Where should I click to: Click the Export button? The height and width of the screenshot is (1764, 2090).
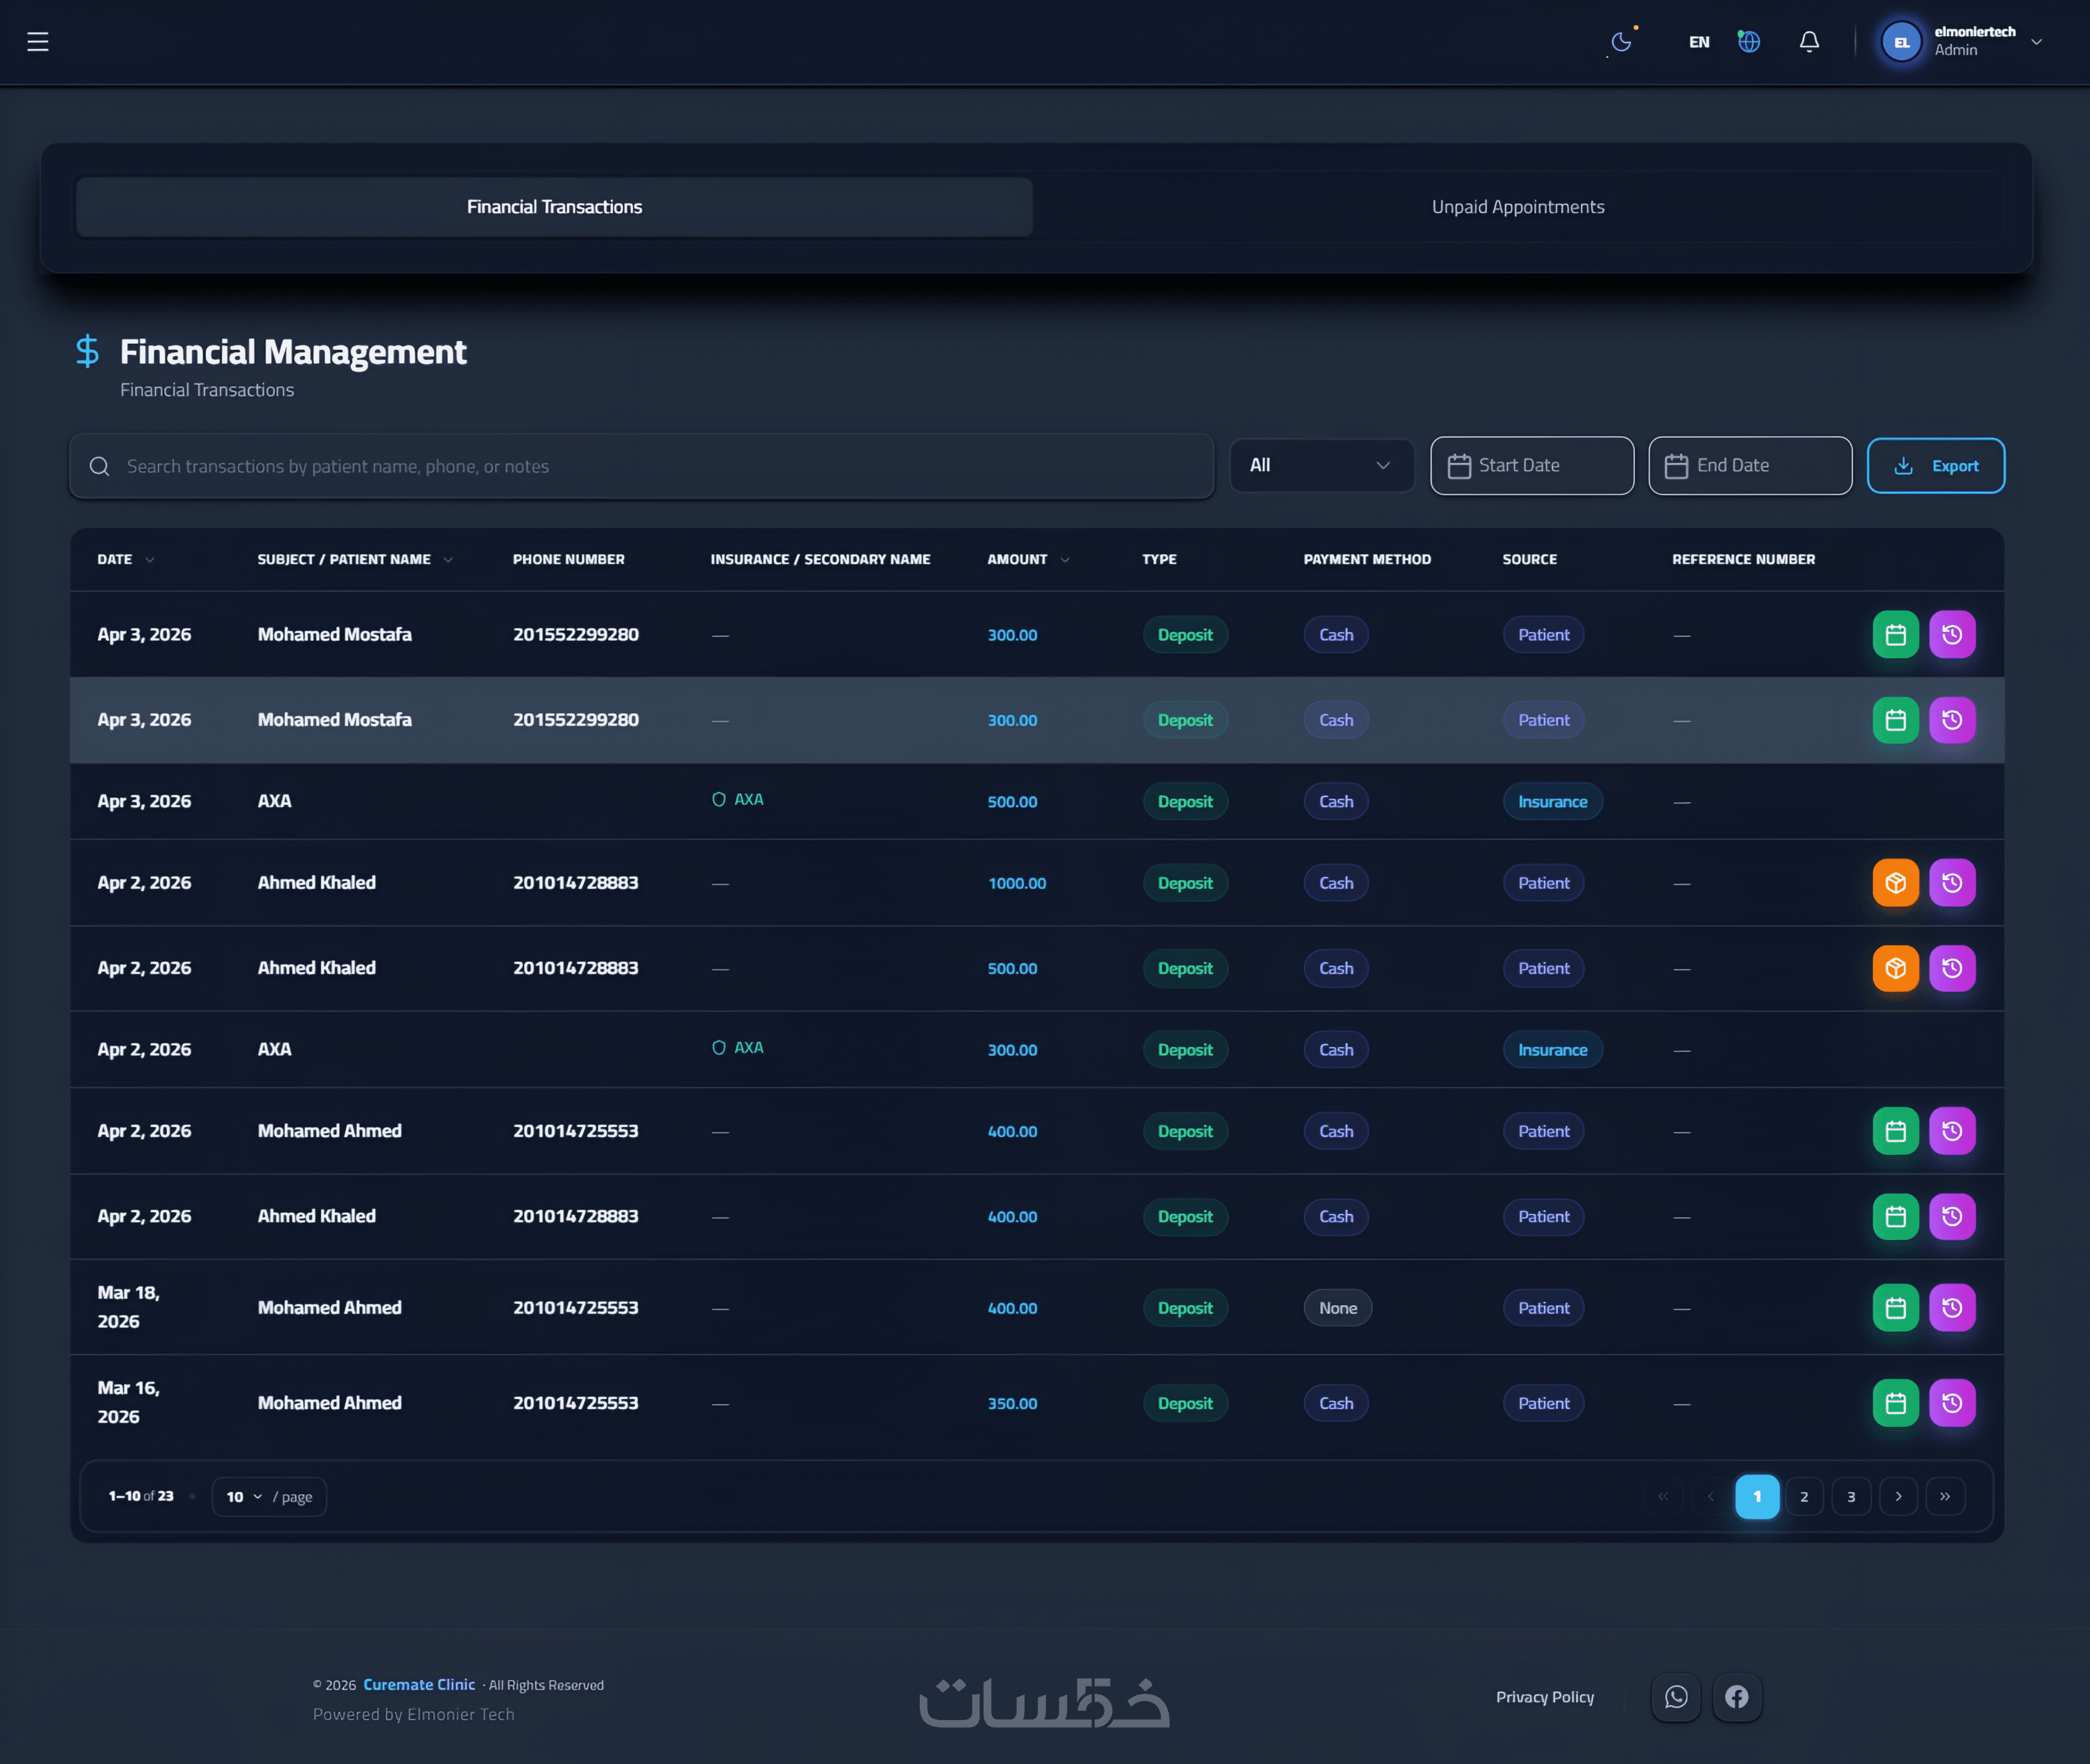pos(1935,466)
